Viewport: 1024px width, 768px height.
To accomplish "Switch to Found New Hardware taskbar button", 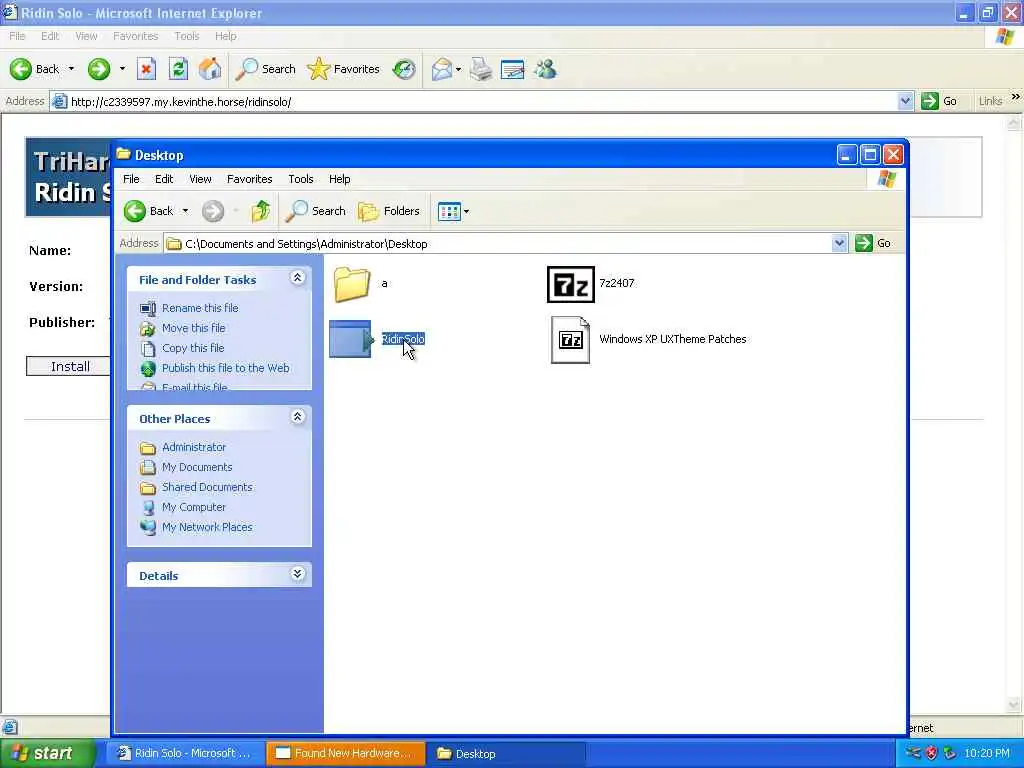I will 345,754.
